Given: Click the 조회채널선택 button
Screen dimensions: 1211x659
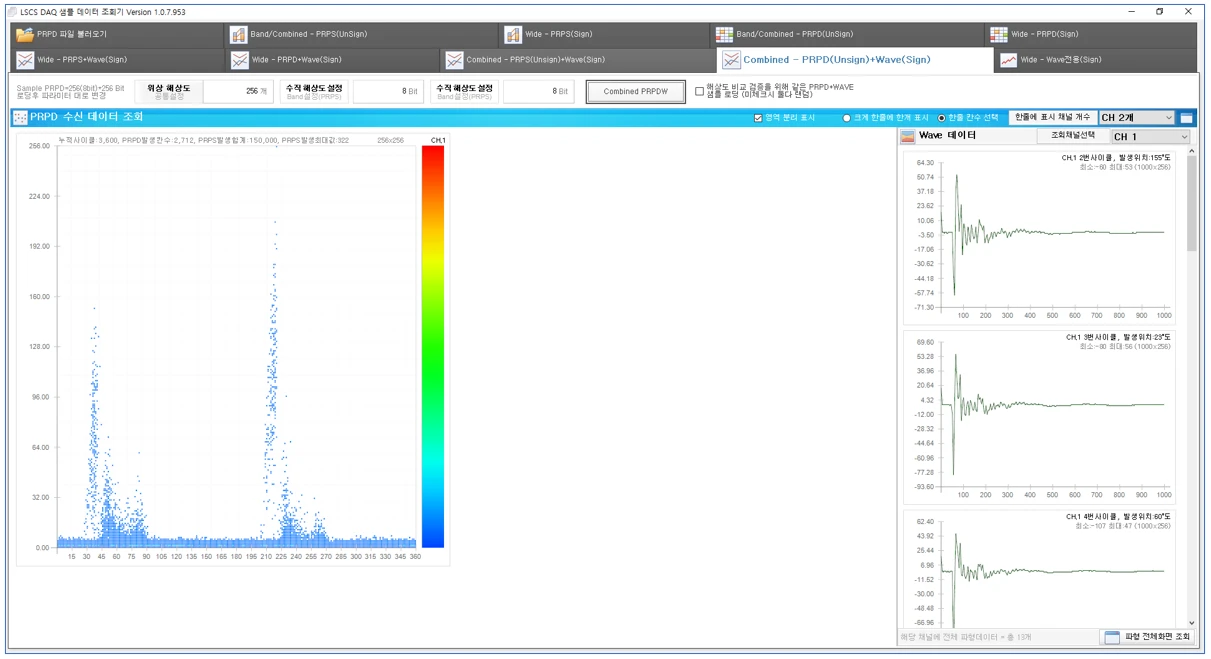Looking at the screenshot, I should pos(1072,135).
